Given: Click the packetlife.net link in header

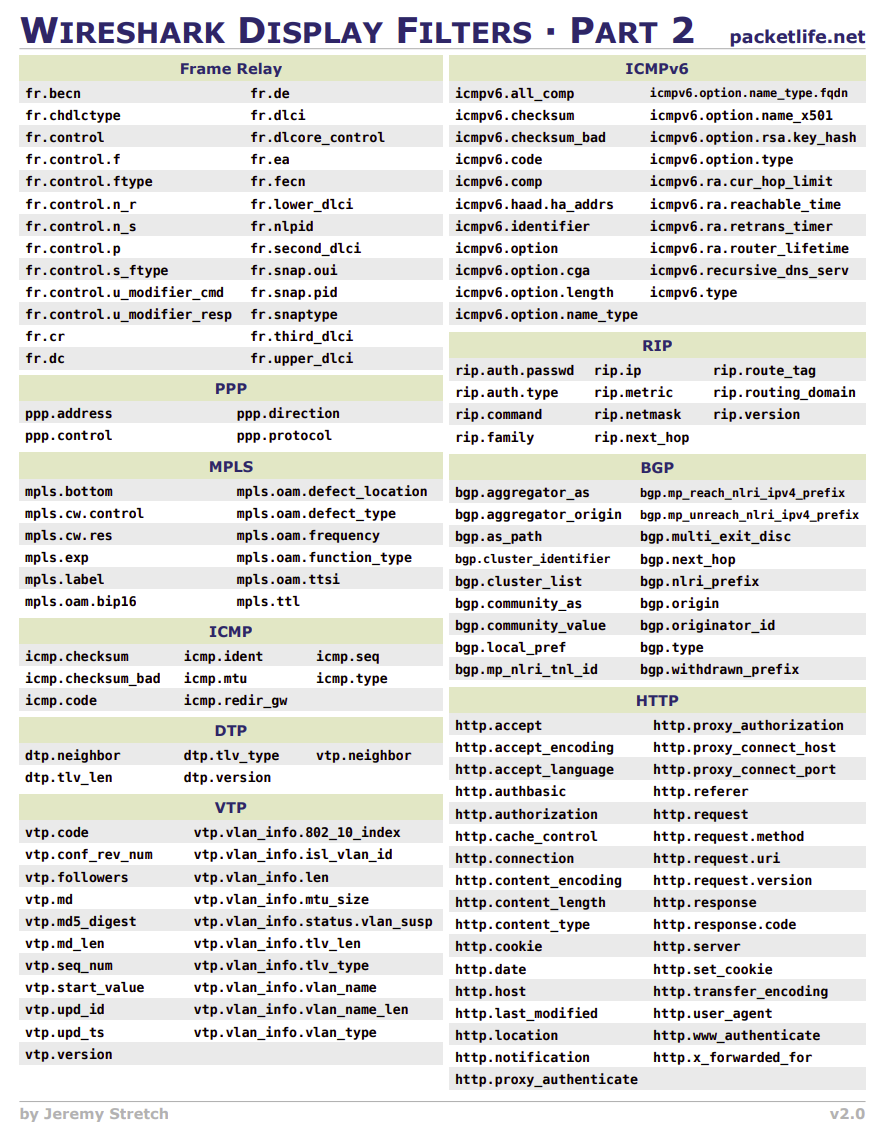Looking at the screenshot, I should click(796, 36).
